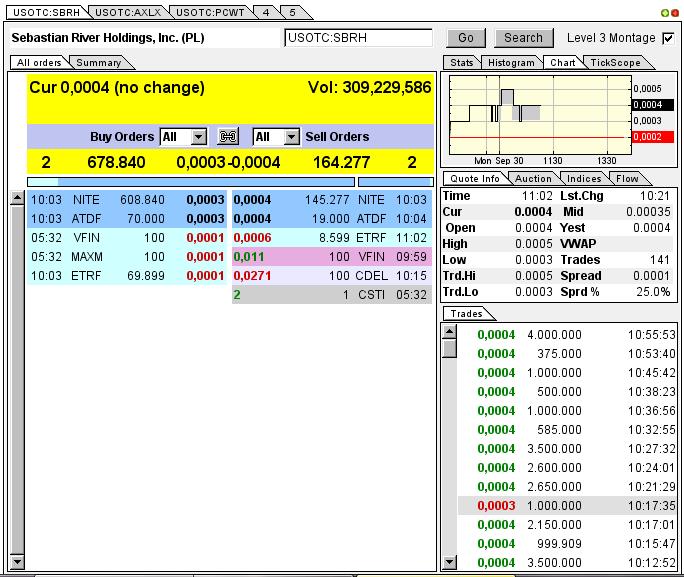Click the black 0,0004 price marker on chart
This screenshot has width=684, height=577.
[653, 105]
